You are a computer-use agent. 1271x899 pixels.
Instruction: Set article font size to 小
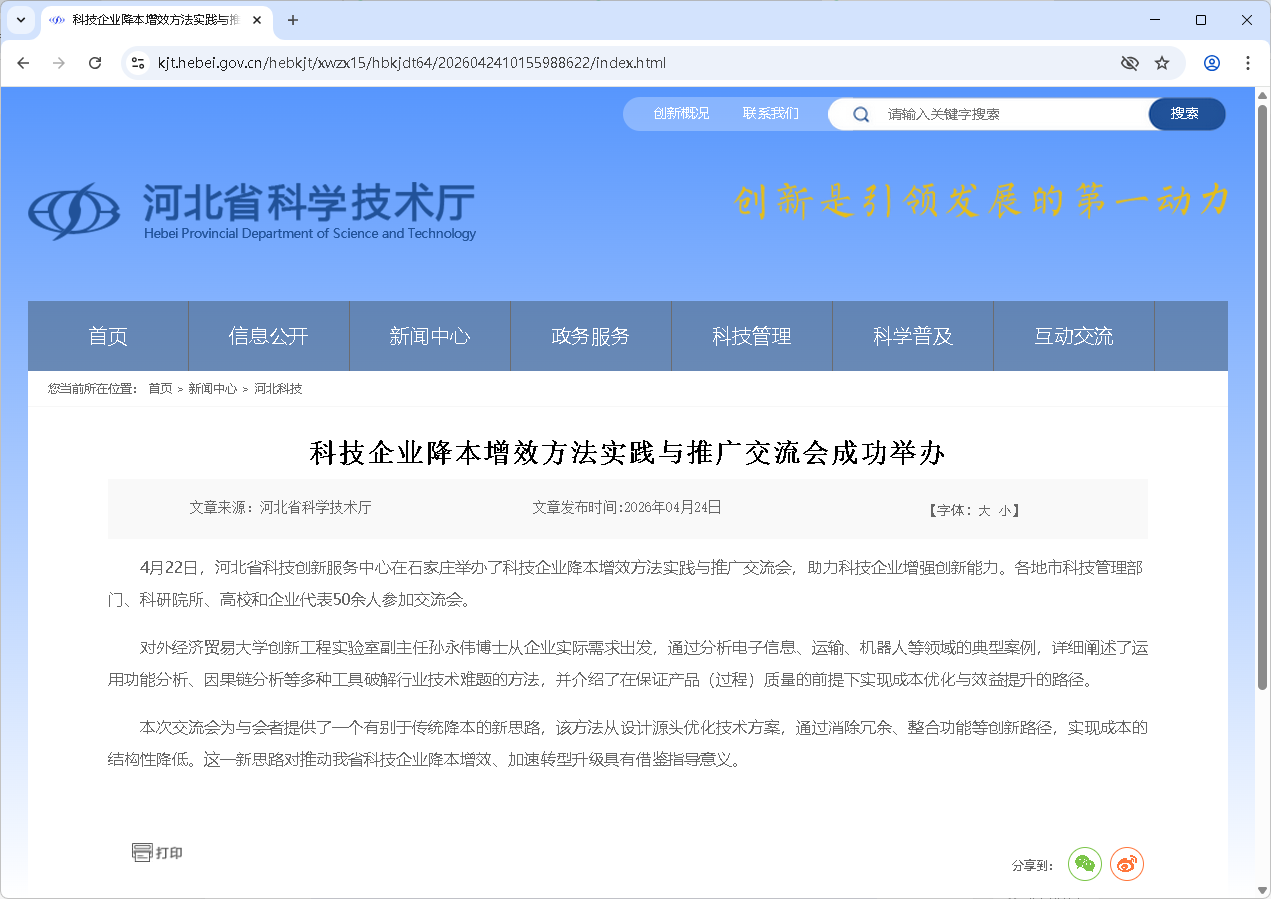(1004, 510)
